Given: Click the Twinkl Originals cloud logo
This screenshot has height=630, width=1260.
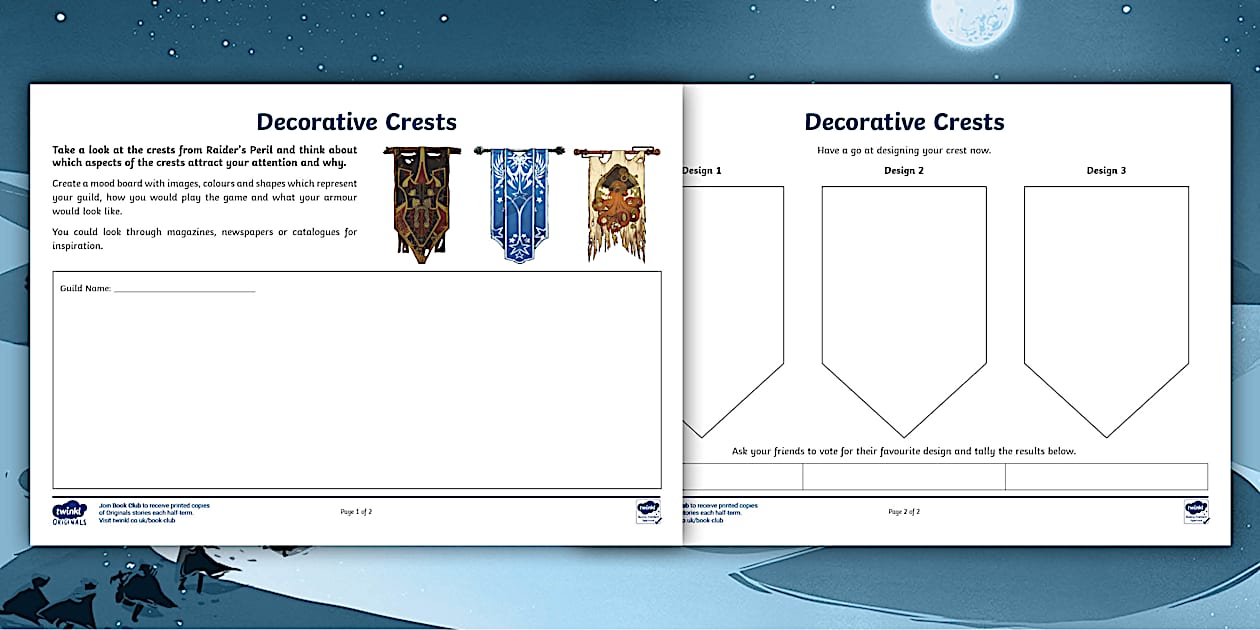Looking at the screenshot, I should 69,510.
